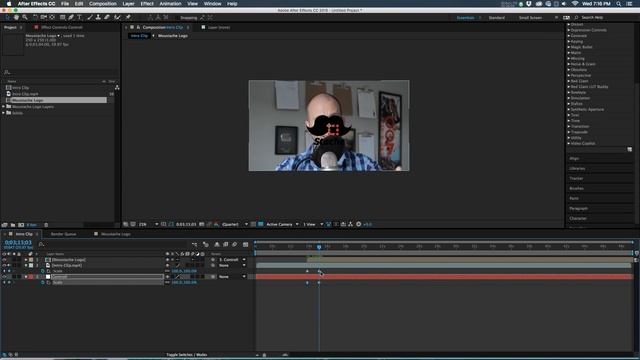
Task: Enable Motion Blur for the composition timeline
Action: click(x=235, y=244)
